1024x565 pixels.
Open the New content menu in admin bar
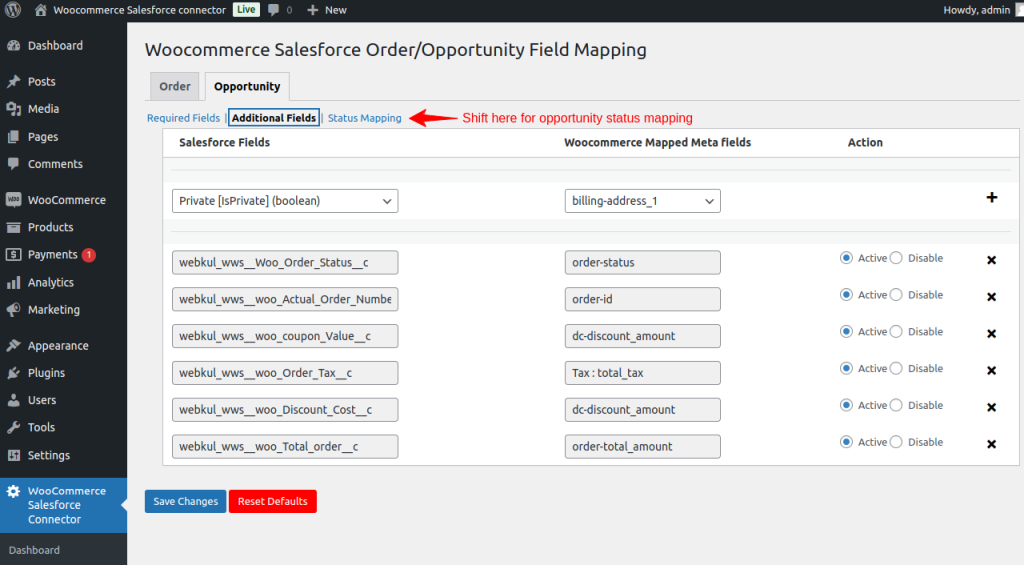(x=327, y=10)
